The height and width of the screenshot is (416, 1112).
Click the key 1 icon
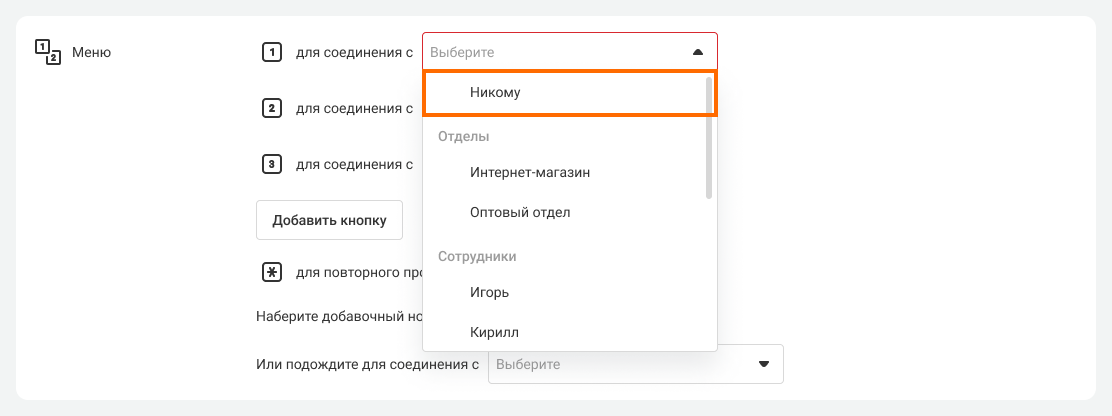(x=270, y=52)
